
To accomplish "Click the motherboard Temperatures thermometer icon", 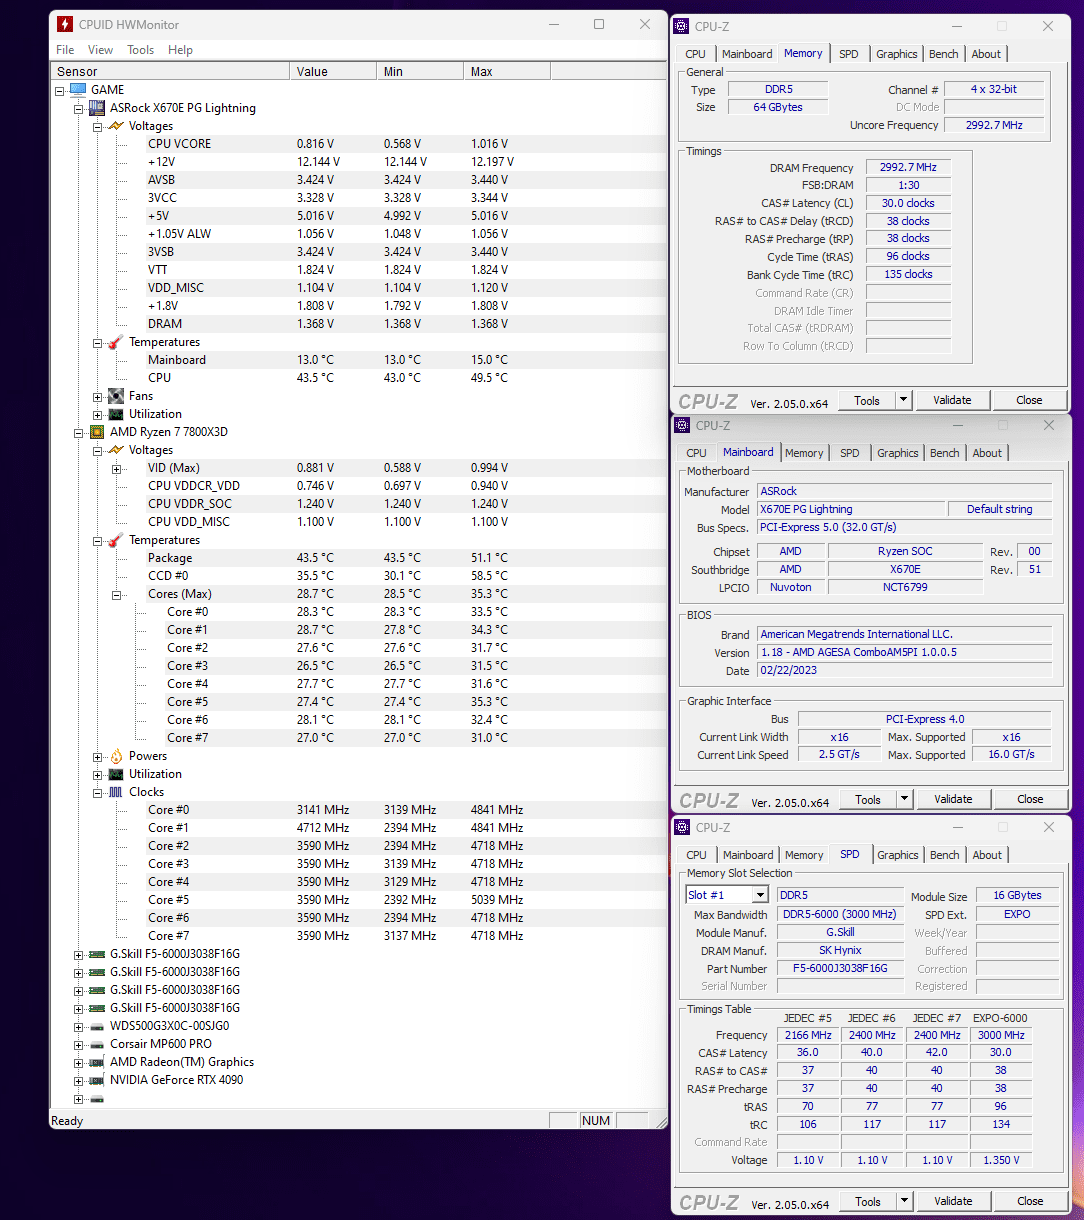I will click(116, 342).
